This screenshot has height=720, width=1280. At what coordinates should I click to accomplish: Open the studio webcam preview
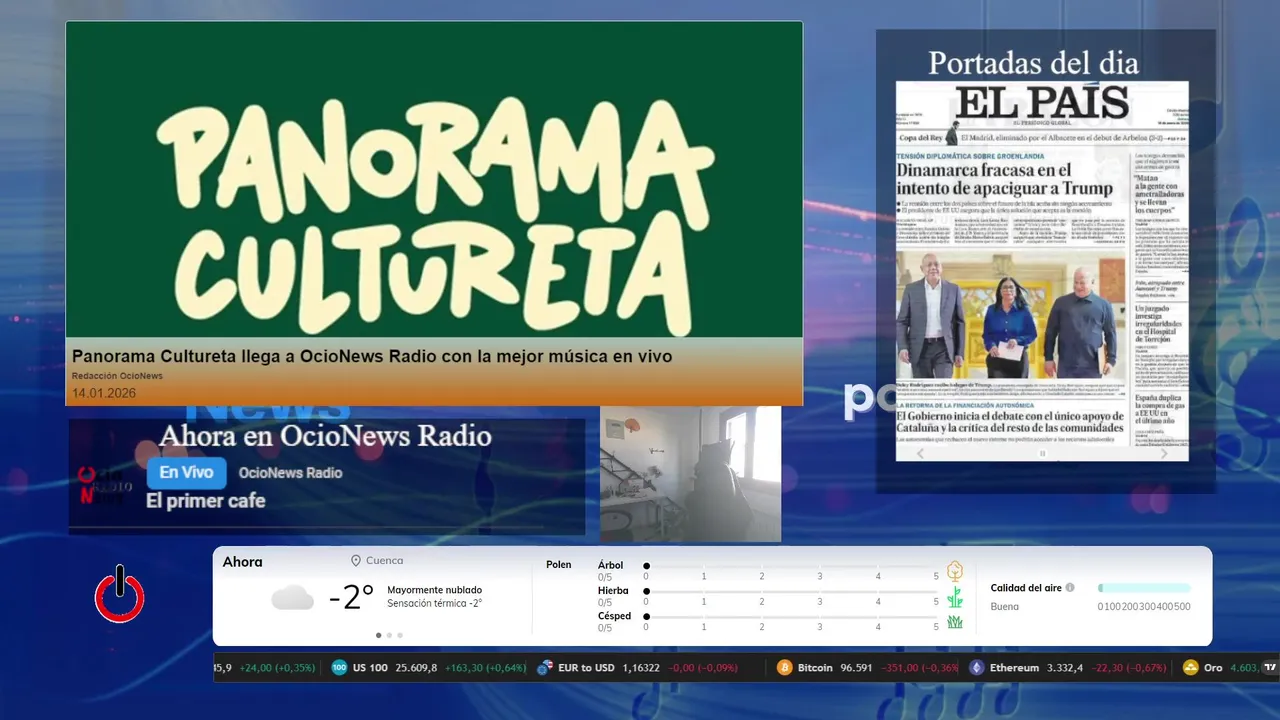(690, 474)
